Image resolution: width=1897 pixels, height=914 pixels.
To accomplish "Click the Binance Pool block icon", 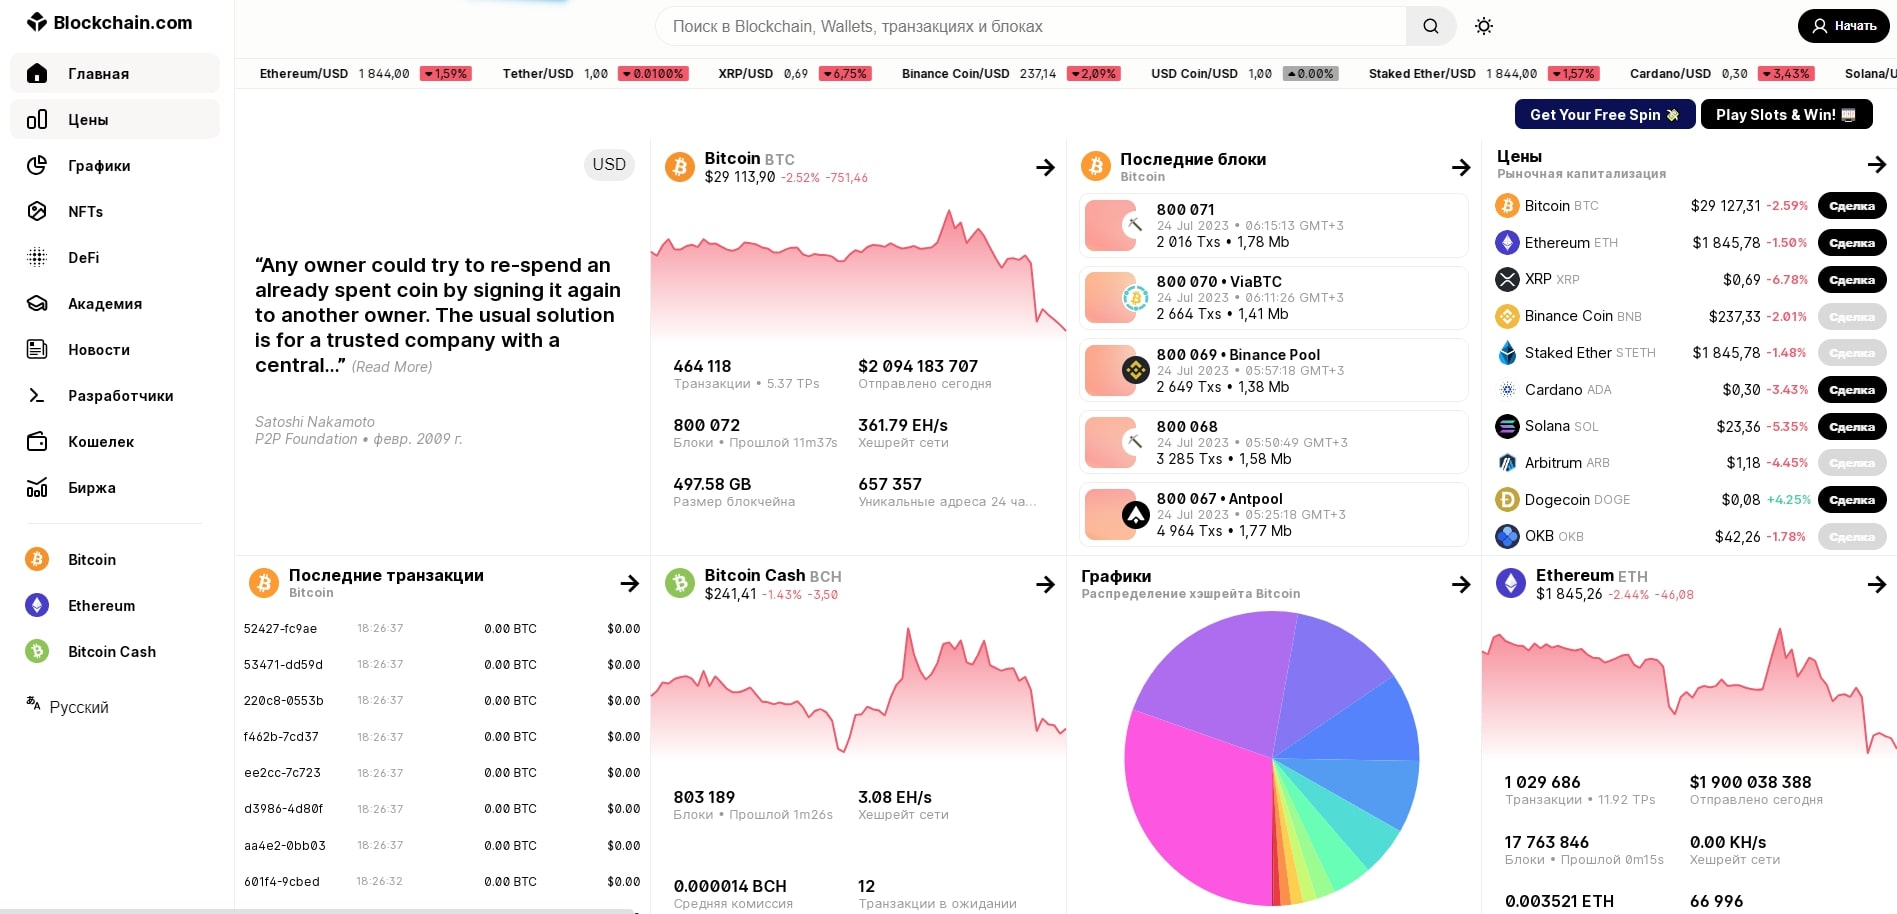I will (1135, 371).
